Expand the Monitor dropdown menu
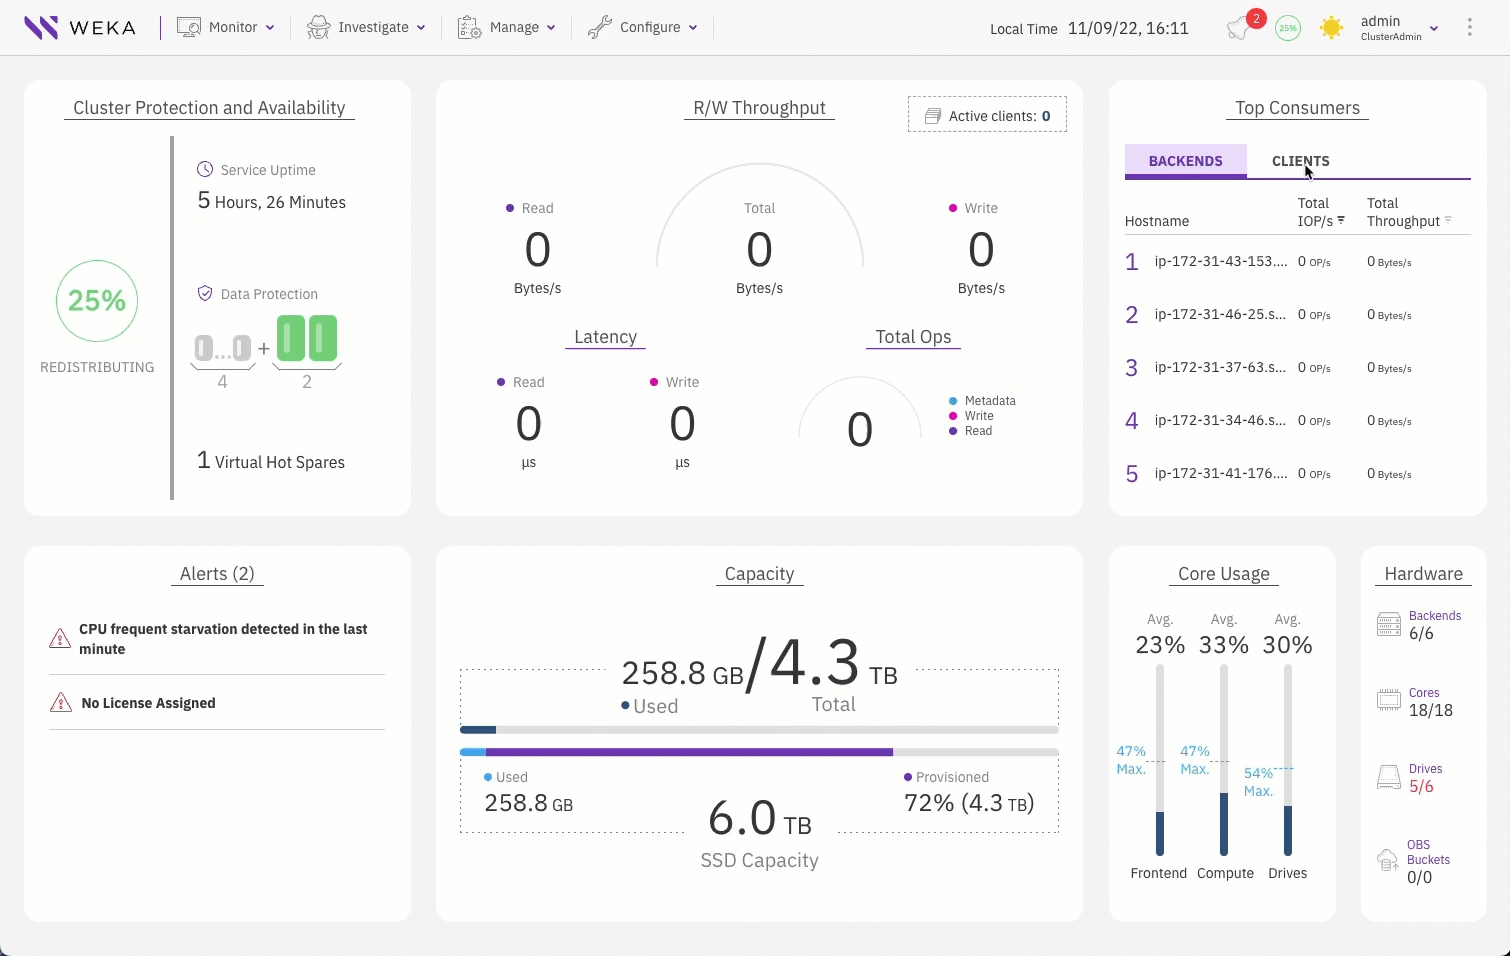Viewport: 1510px width, 956px height. click(226, 28)
